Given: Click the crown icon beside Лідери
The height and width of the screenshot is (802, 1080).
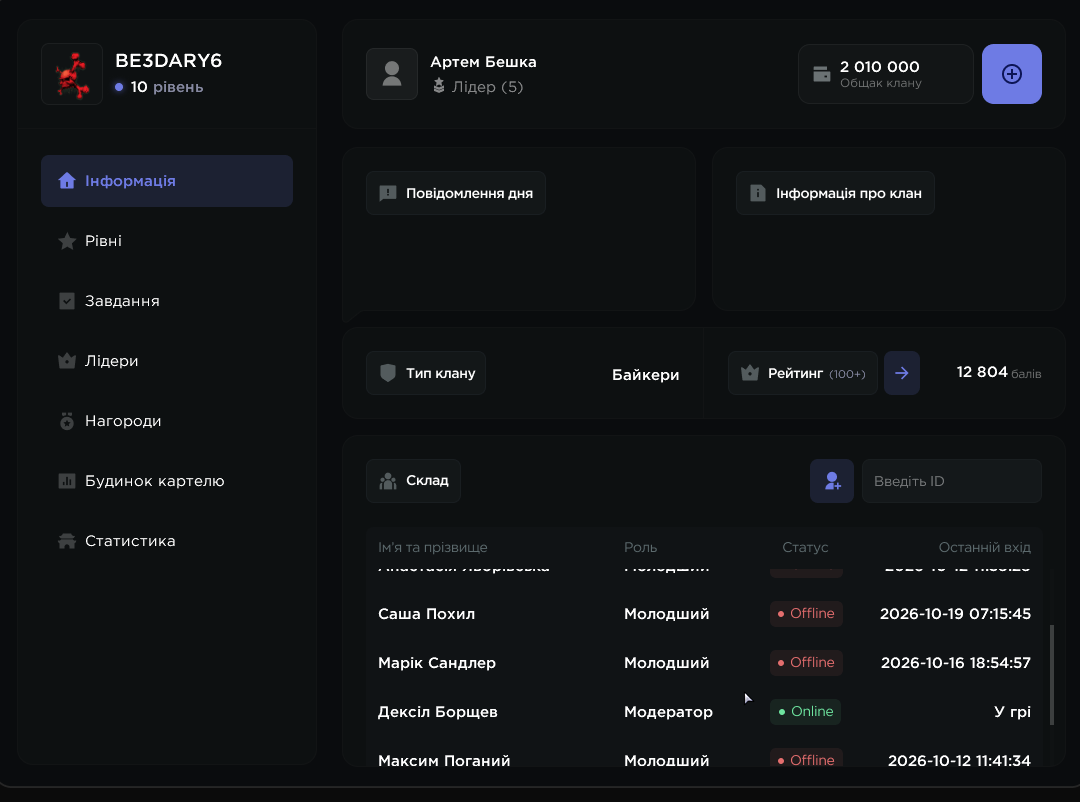Looking at the screenshot, I should pos(67,360).
